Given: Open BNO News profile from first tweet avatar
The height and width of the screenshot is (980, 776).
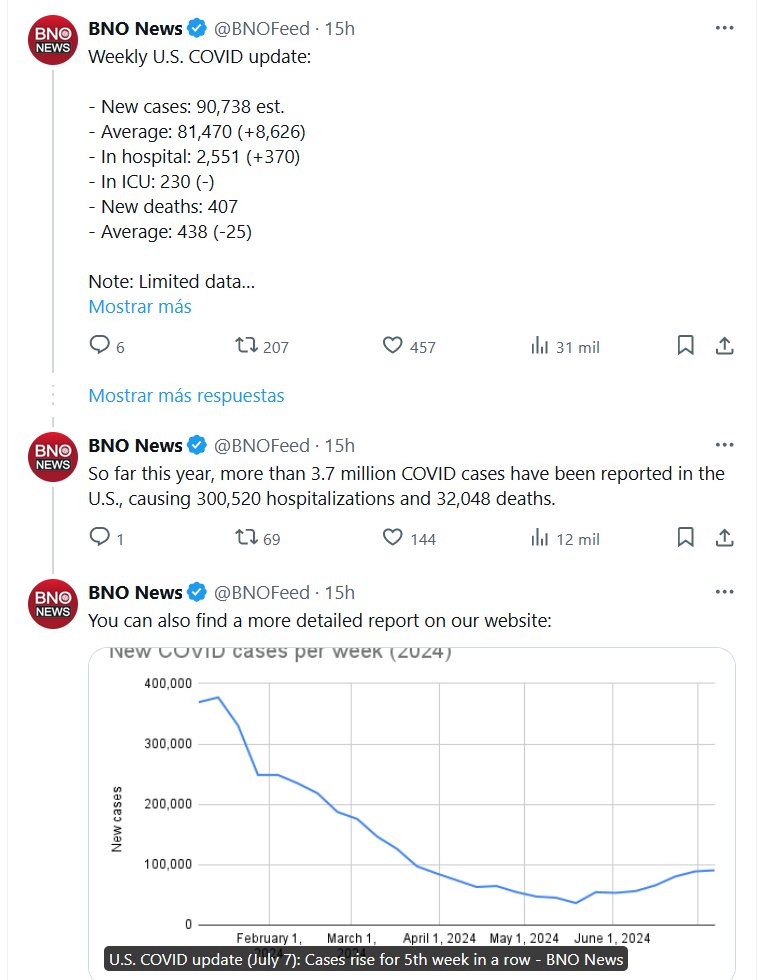Looking at the screenshot, I should click(x=53, y=40).
